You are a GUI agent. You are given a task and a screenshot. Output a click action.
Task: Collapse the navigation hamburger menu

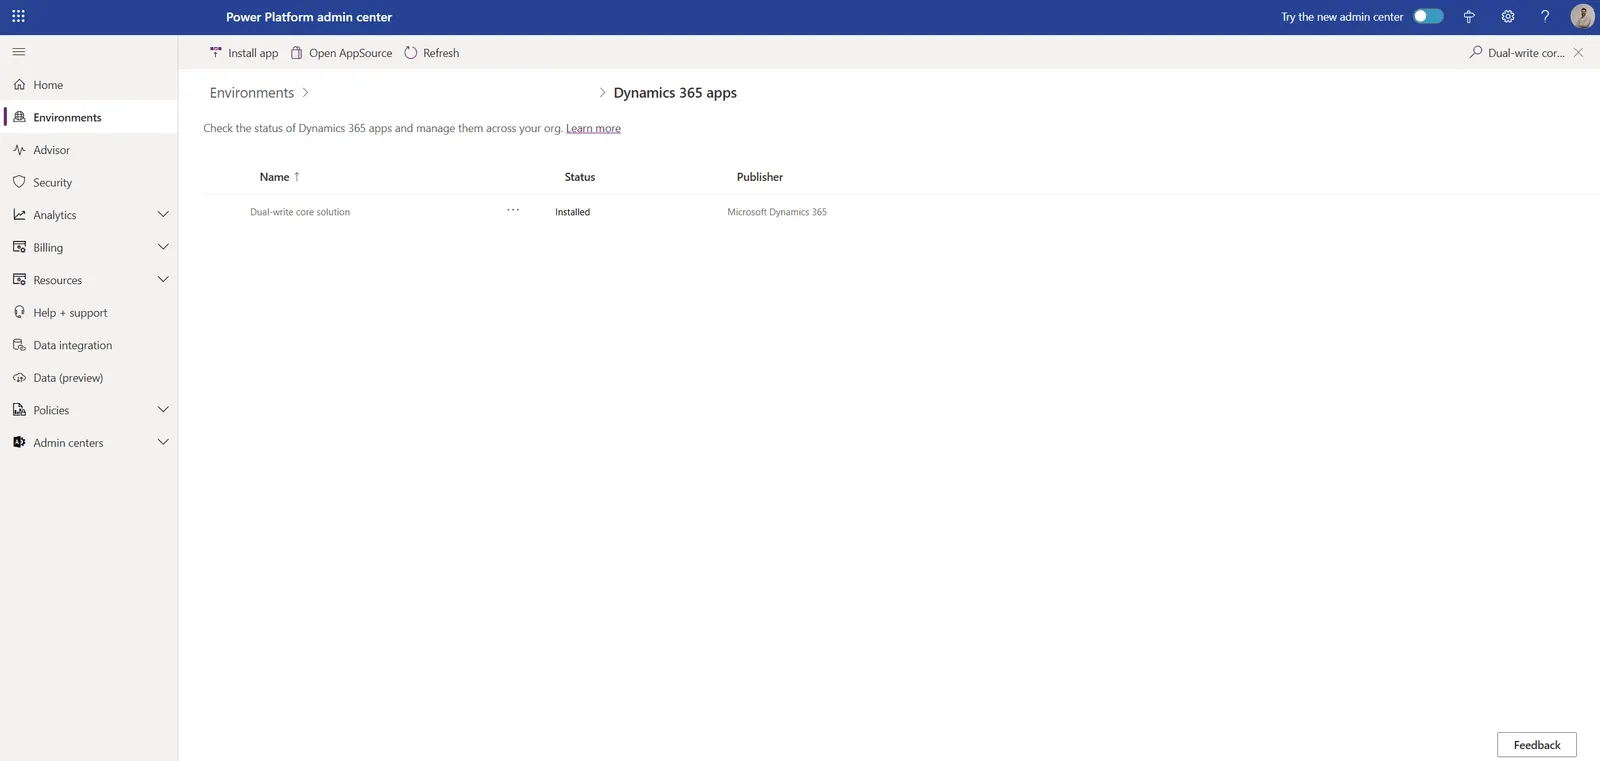click(19, 52)
